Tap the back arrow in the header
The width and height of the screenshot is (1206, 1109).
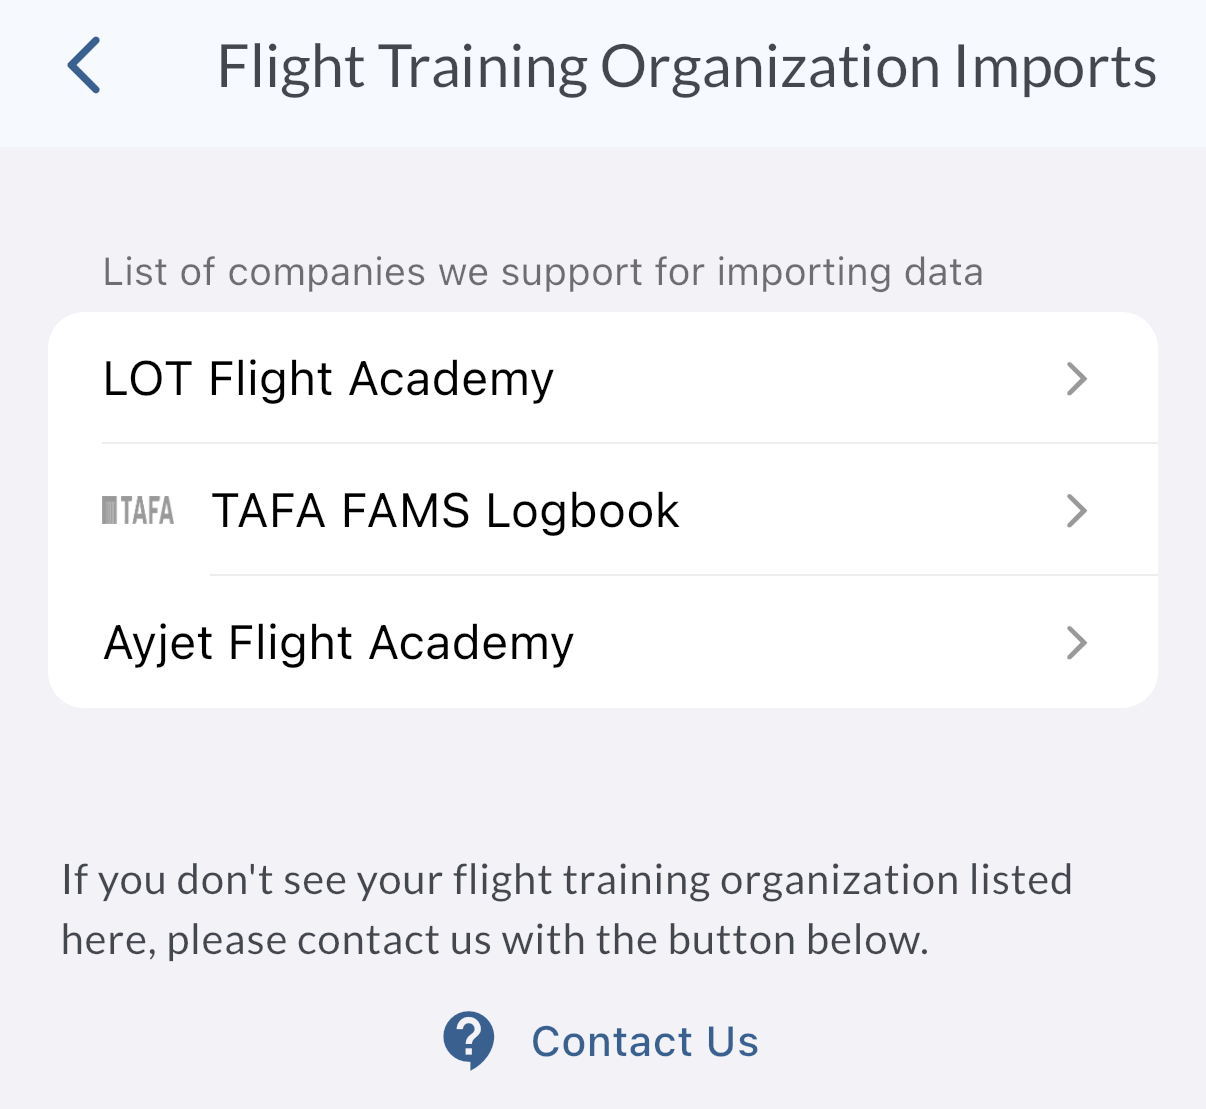point(84,66)
